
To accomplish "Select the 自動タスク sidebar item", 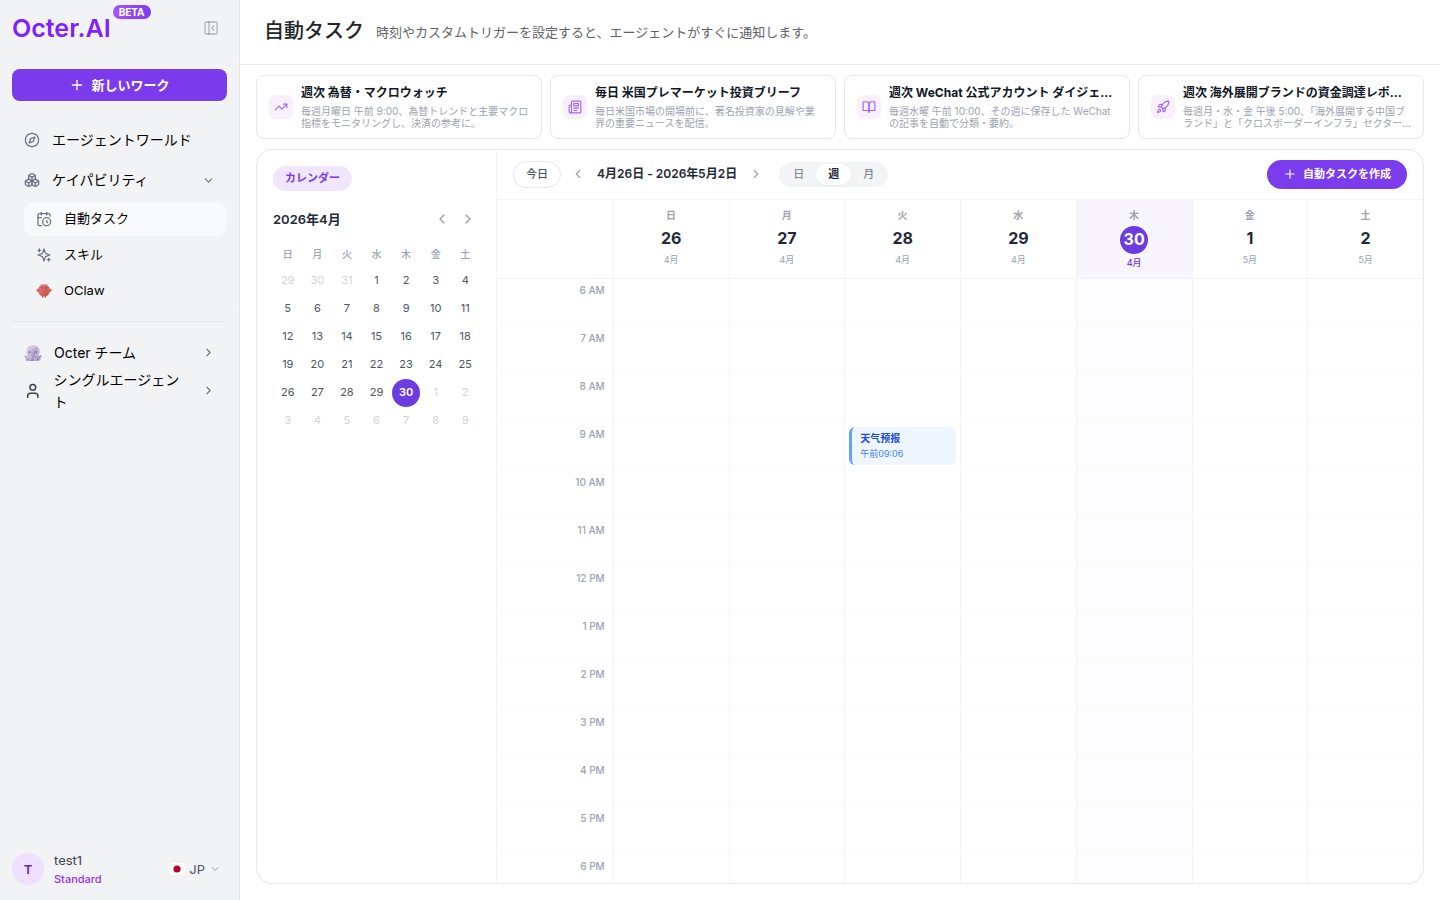I will [125, 219].
